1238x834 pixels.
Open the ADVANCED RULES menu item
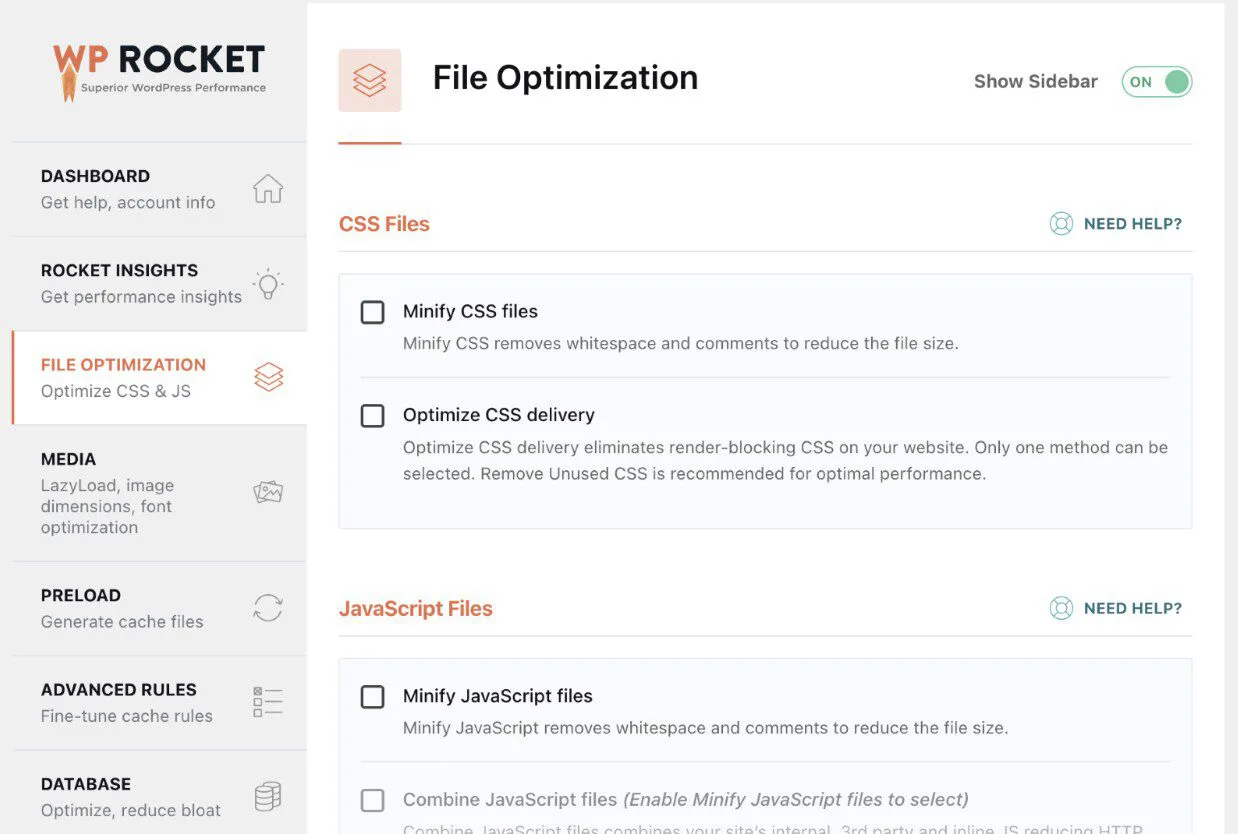(160, 703)
